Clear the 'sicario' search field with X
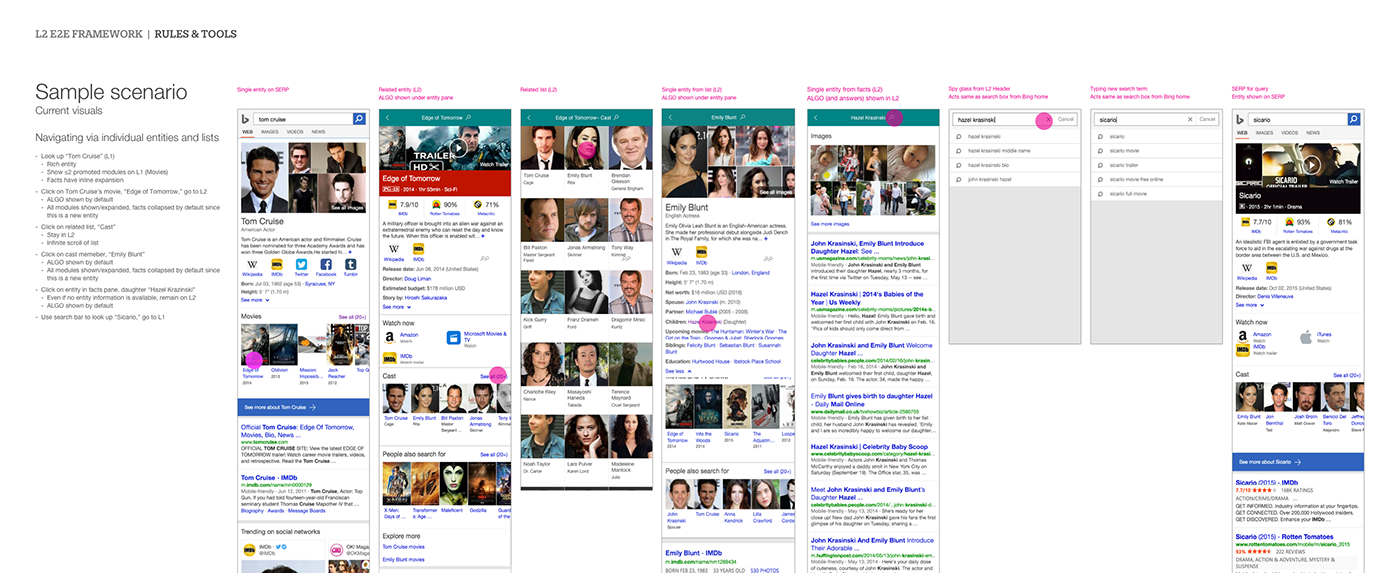The height and width of the screenshot is (573, 1400). tap(1190, 119)
